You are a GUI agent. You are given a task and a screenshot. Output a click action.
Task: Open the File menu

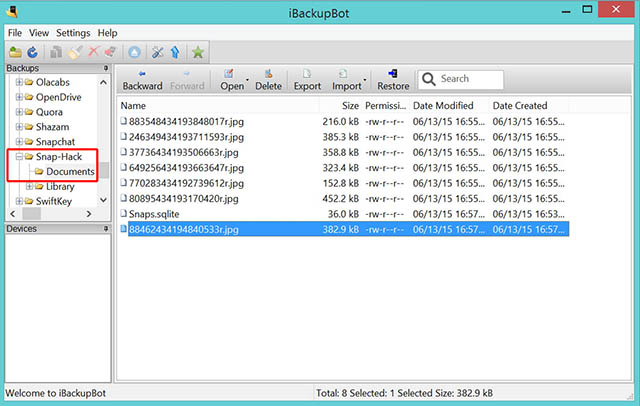(15, 33)
